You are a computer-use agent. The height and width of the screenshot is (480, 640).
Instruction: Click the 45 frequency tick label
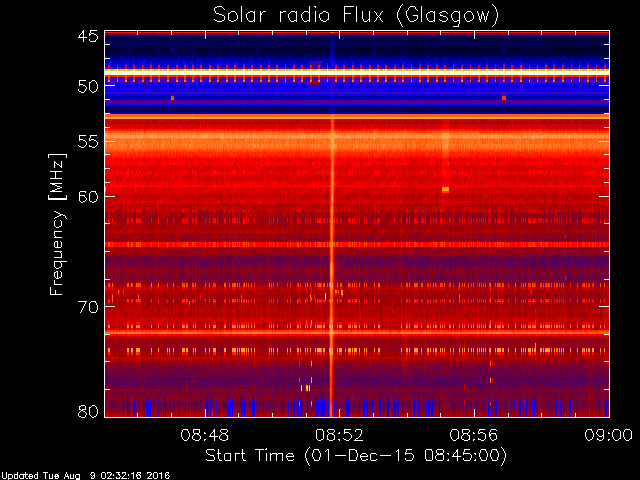click(88, 36)
